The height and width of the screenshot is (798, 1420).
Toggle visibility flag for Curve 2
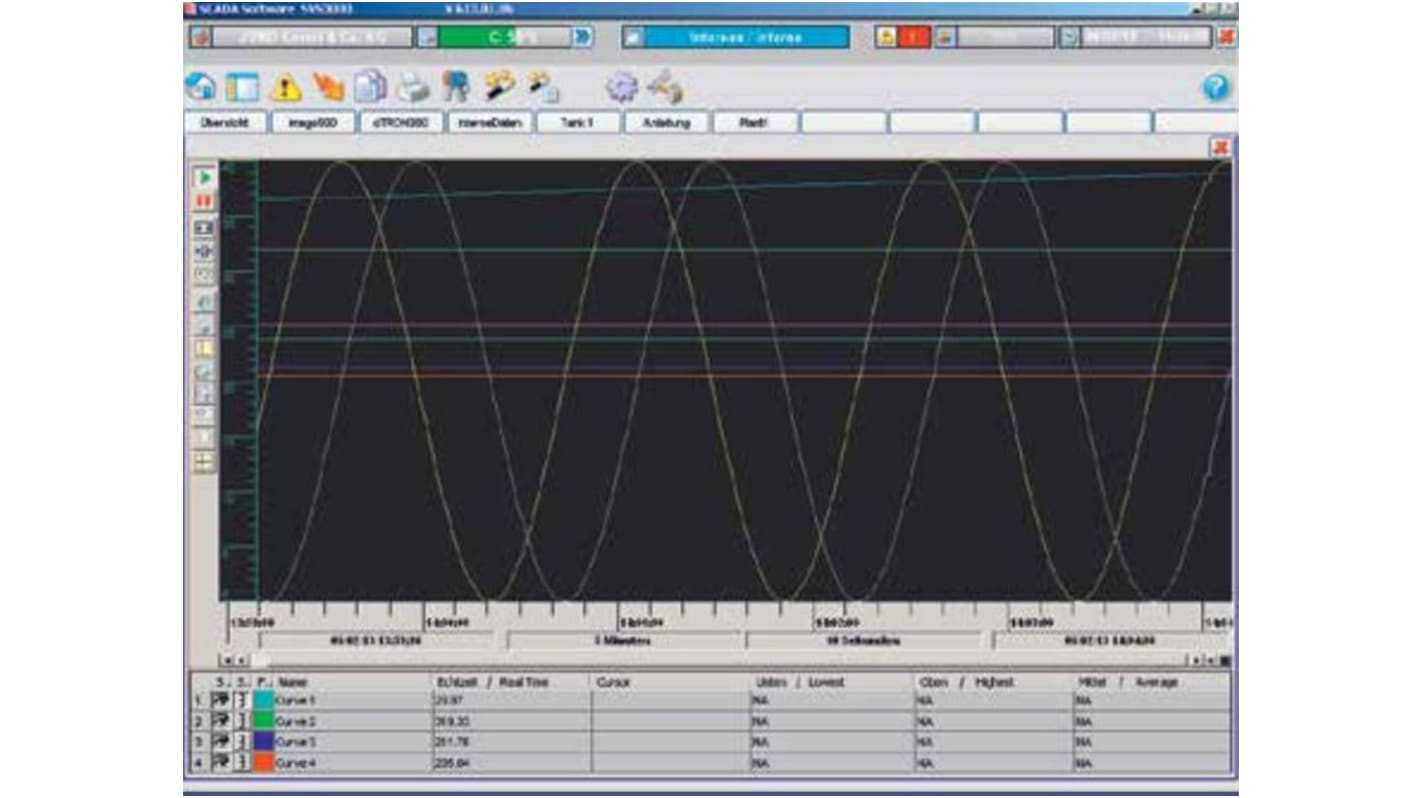[221, 721]
